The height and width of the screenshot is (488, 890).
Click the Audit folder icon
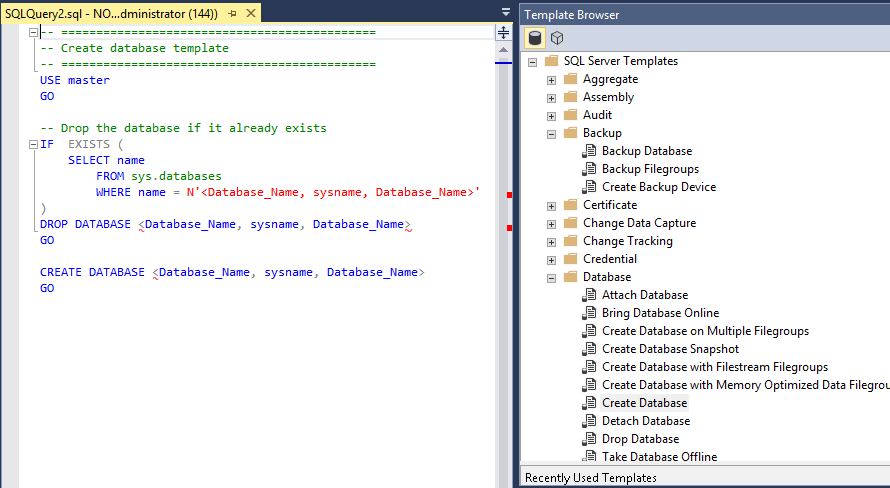pyautogui.click(x=570, y=115)
